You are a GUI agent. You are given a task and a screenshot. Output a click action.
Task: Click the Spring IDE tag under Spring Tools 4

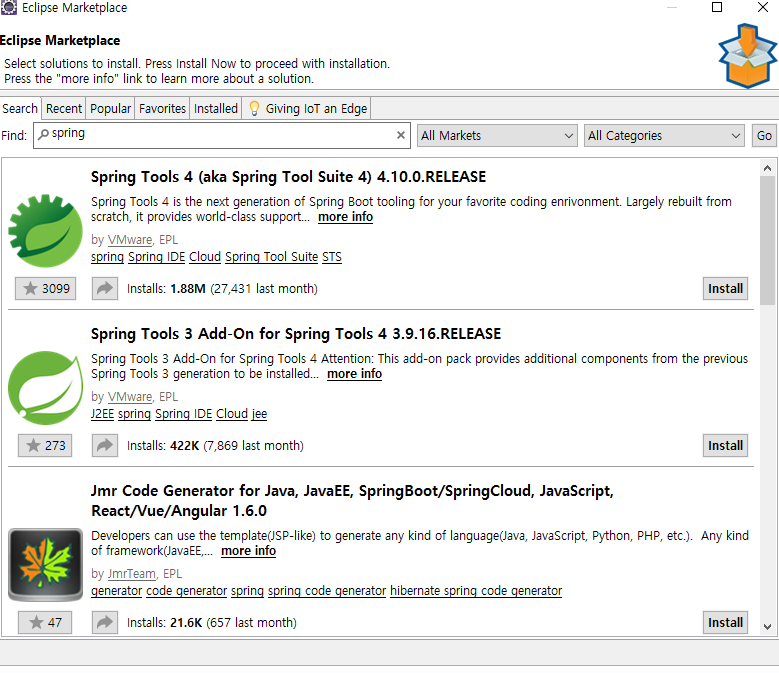click(156, 257)
